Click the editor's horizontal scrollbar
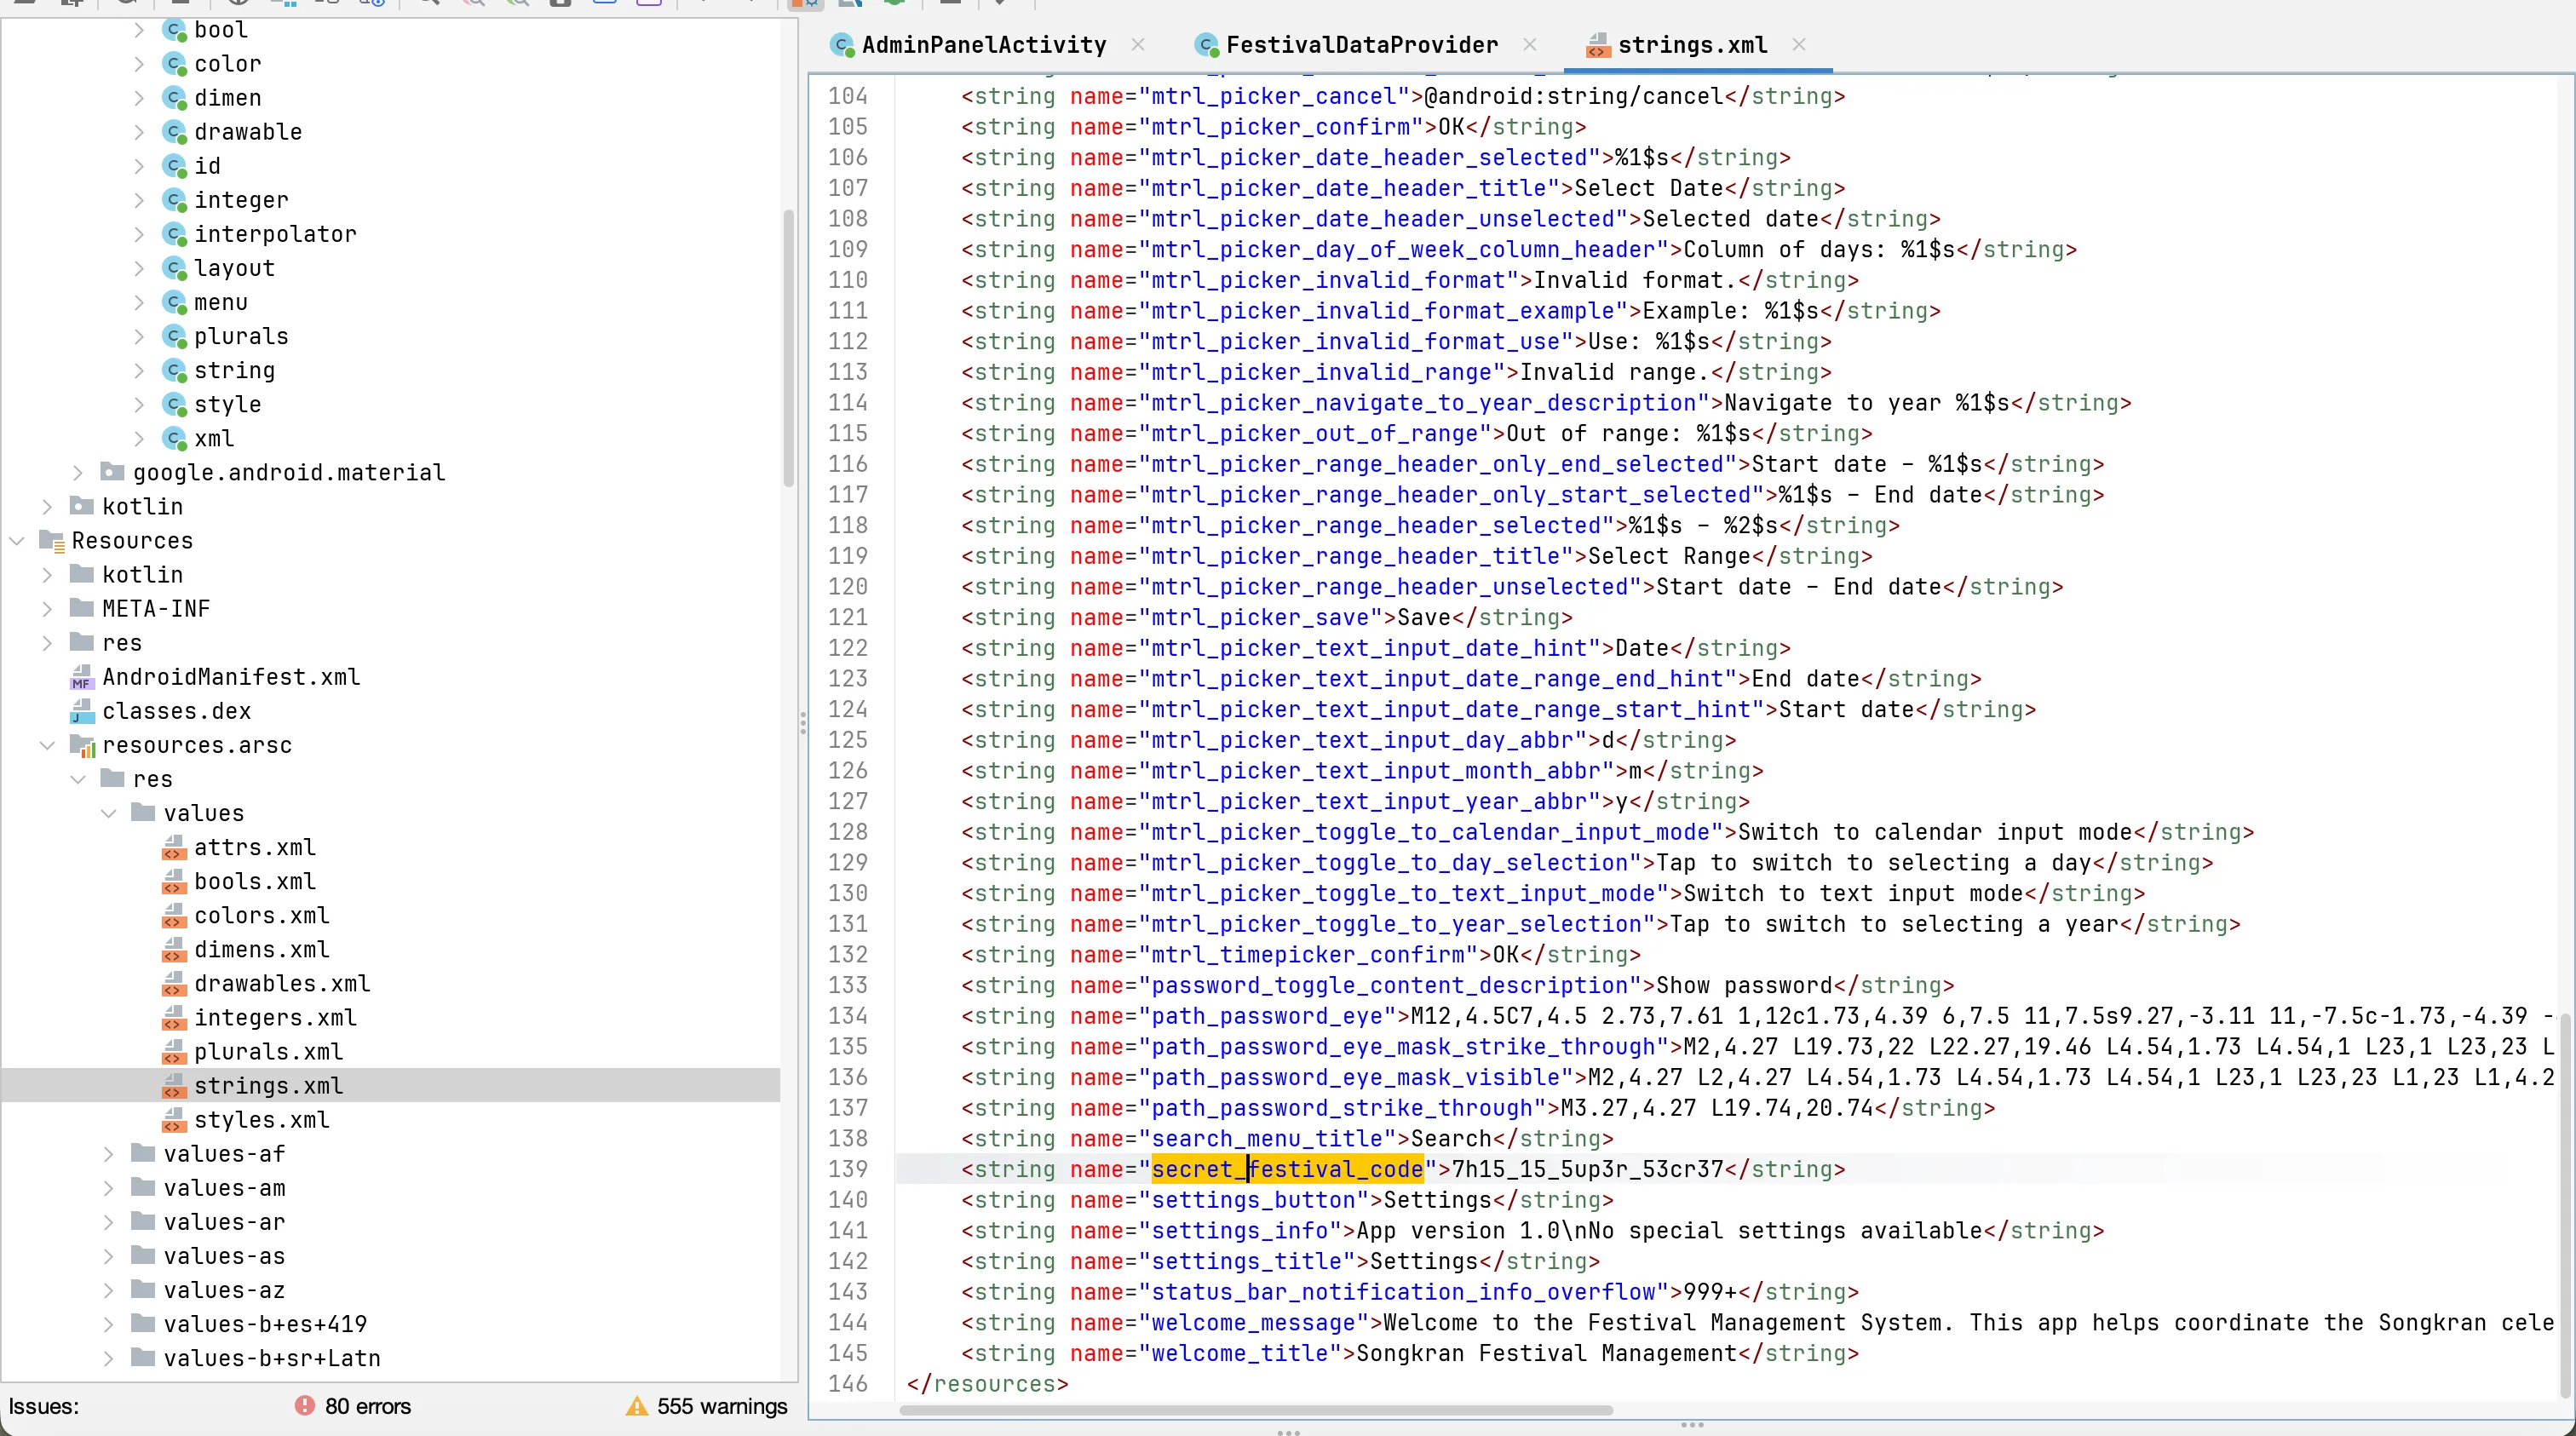The width and height of the screenshot is (2576, 1436). tap(1255, 1410)
